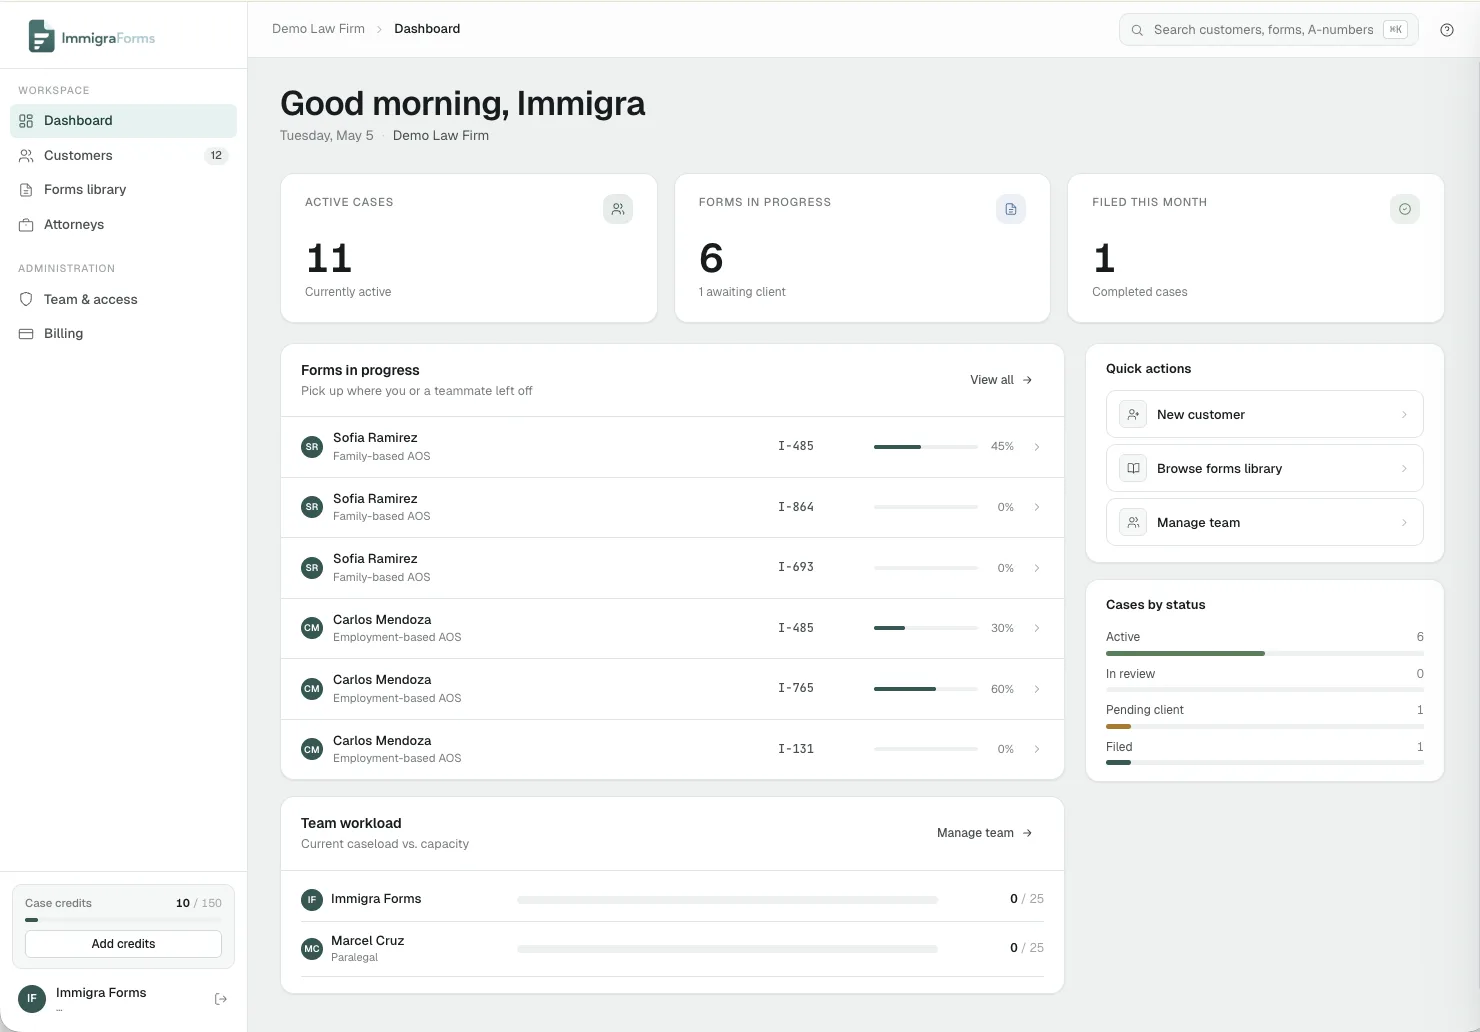Click the 60% progress bar for I-765
Viewport: 1480px width, 1032px height.
pos(926,689)
